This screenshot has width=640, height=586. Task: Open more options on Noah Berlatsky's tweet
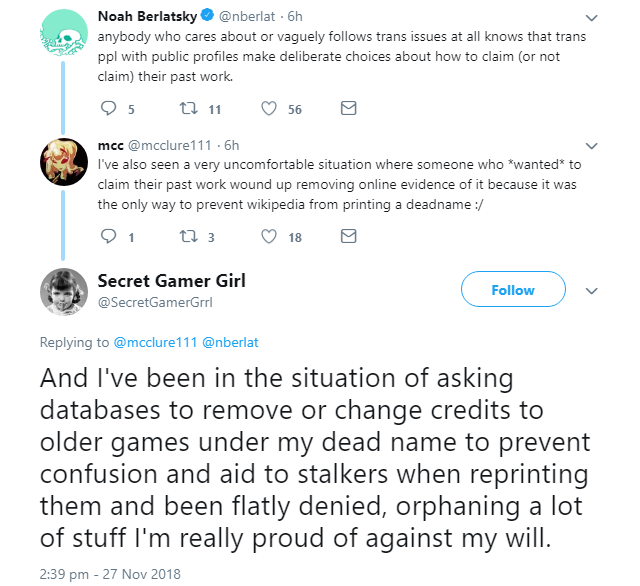pos(591,18)
